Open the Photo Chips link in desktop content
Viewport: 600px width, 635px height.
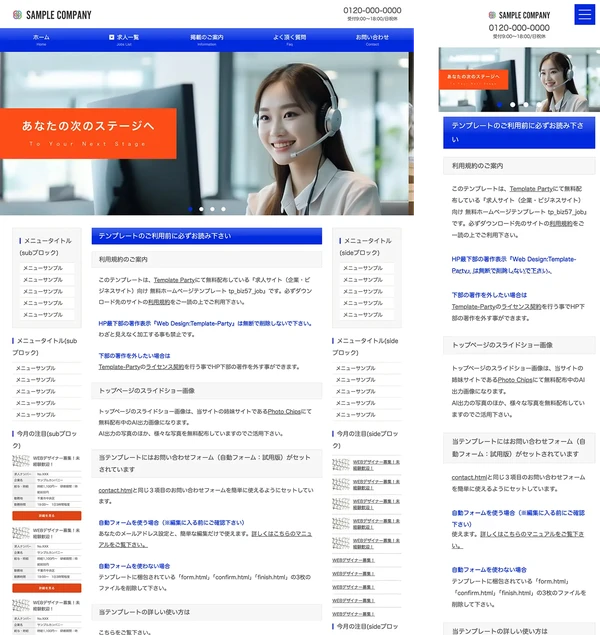[x=284, y=411]
